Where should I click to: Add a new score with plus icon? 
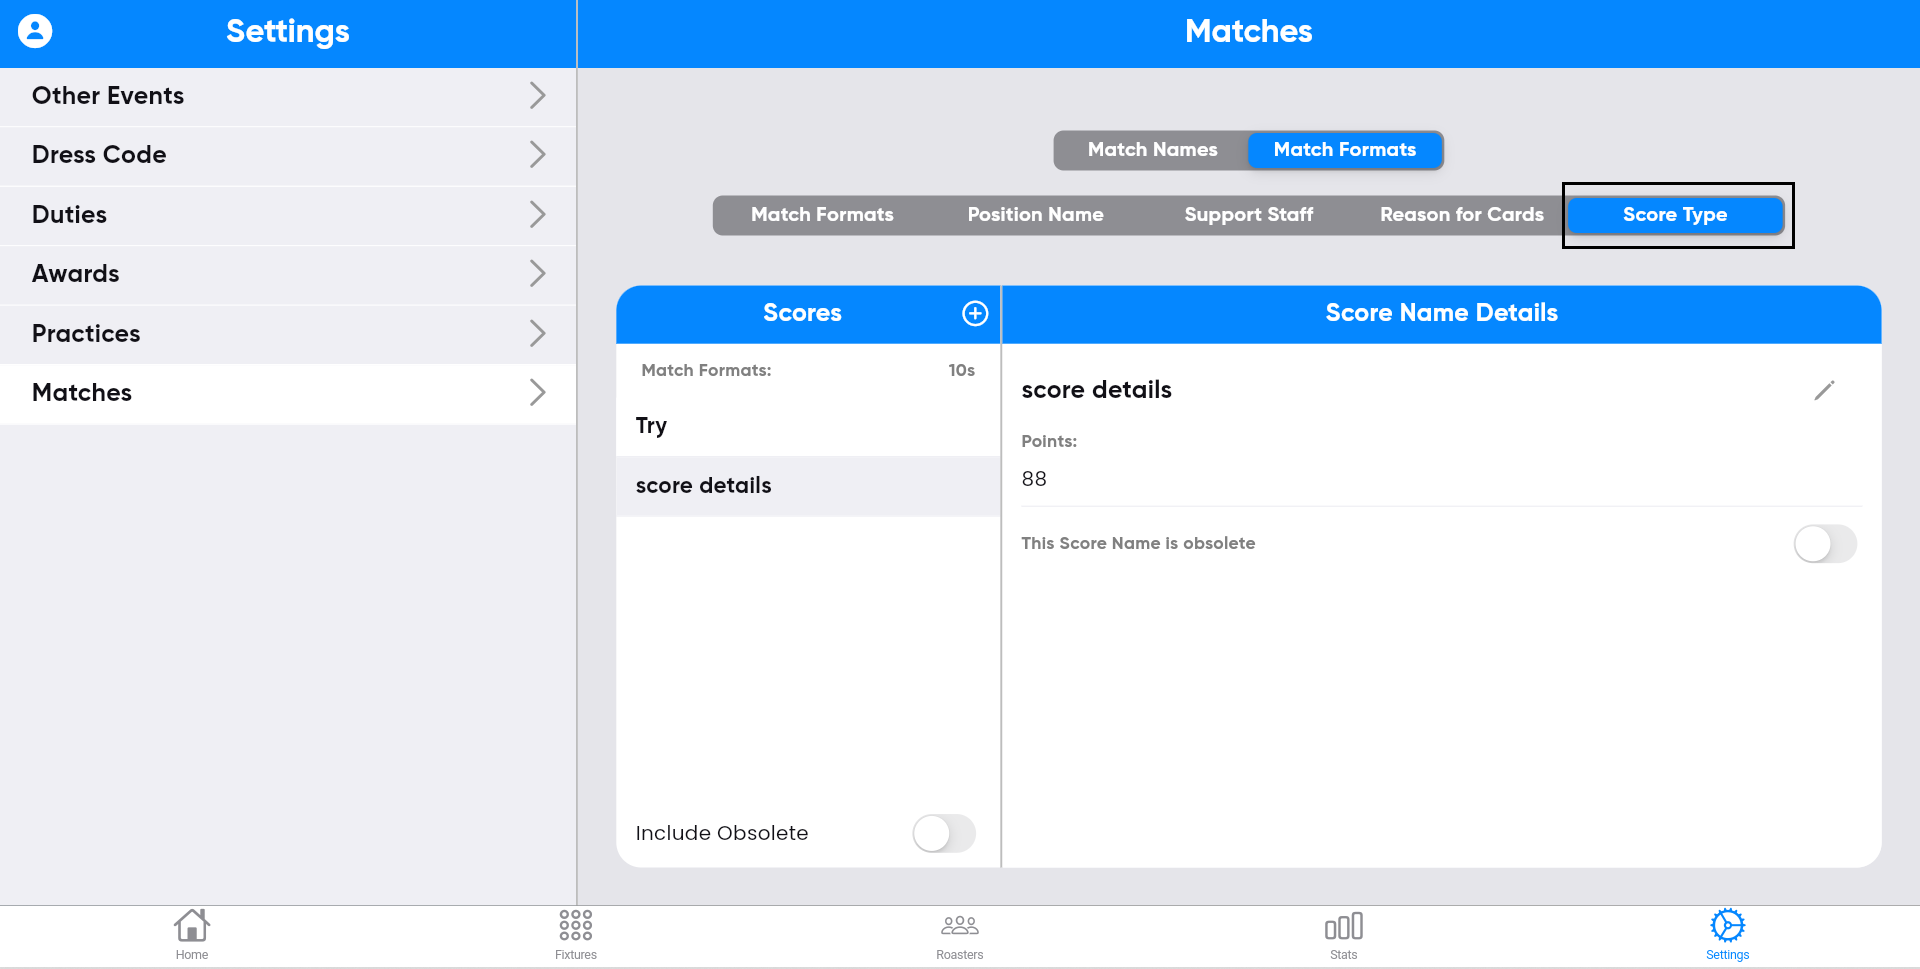(x=975, y=313)
